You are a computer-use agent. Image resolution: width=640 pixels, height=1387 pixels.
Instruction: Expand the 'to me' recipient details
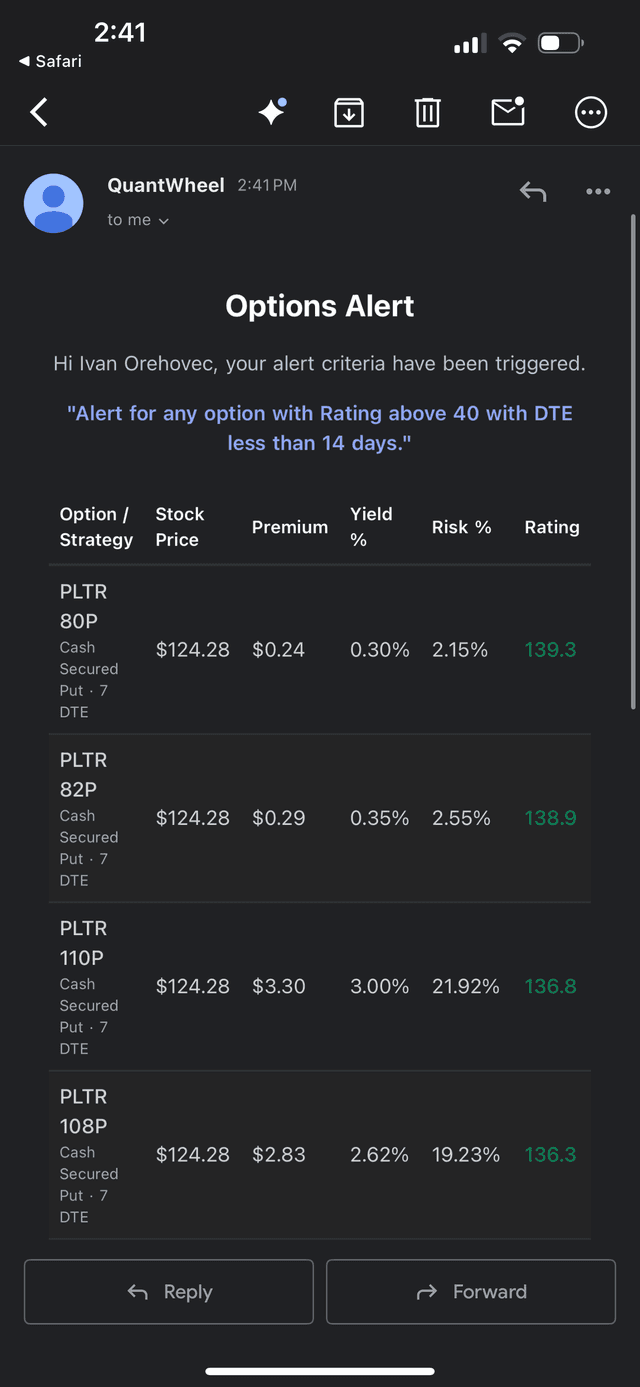click(138, 219)
